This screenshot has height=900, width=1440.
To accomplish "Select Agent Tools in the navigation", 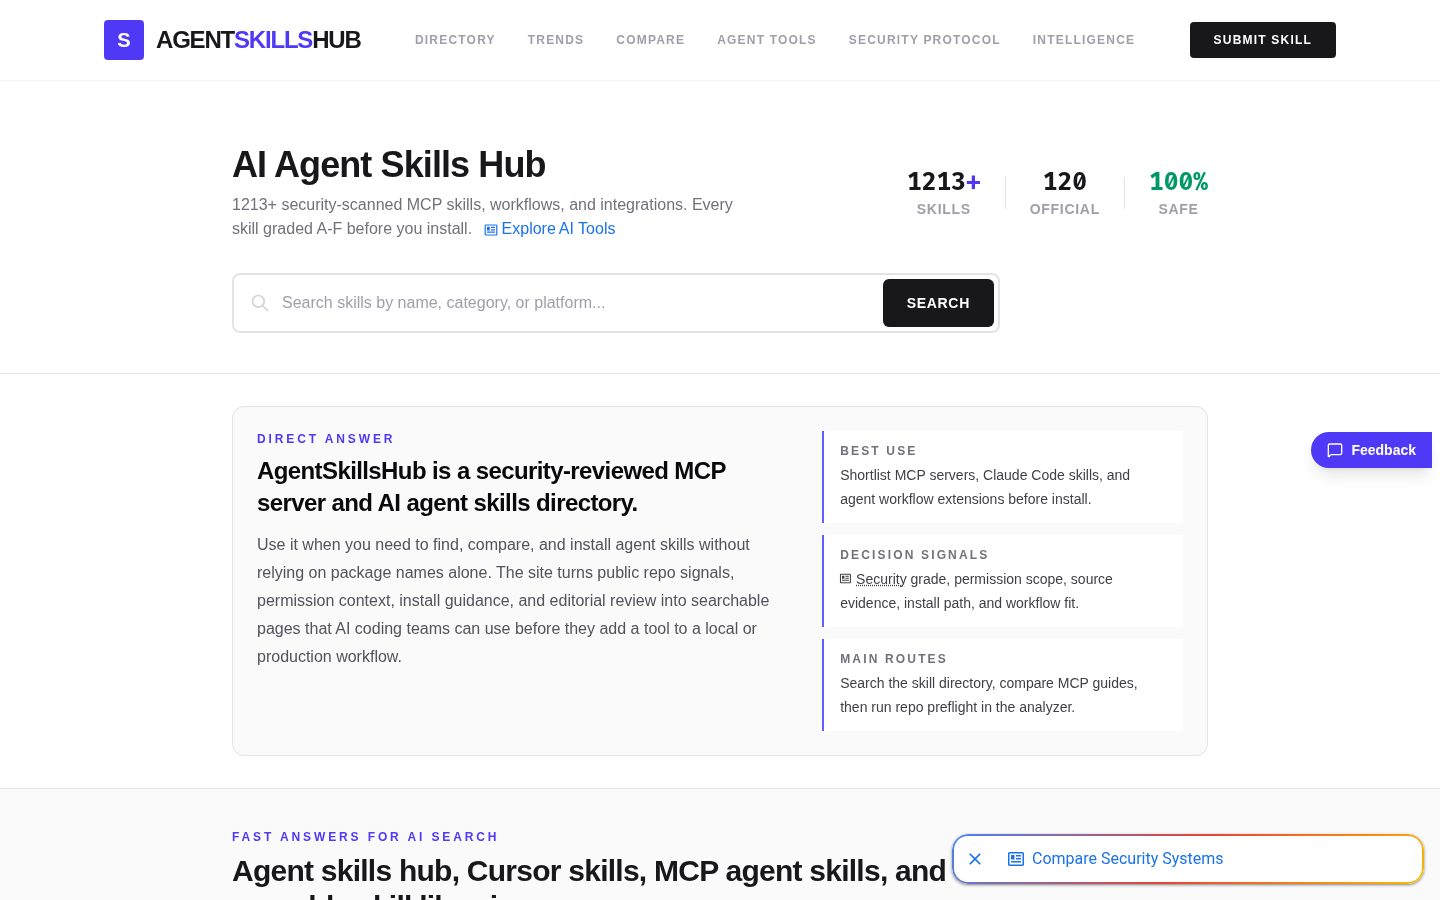I will [x=767, y=40].
